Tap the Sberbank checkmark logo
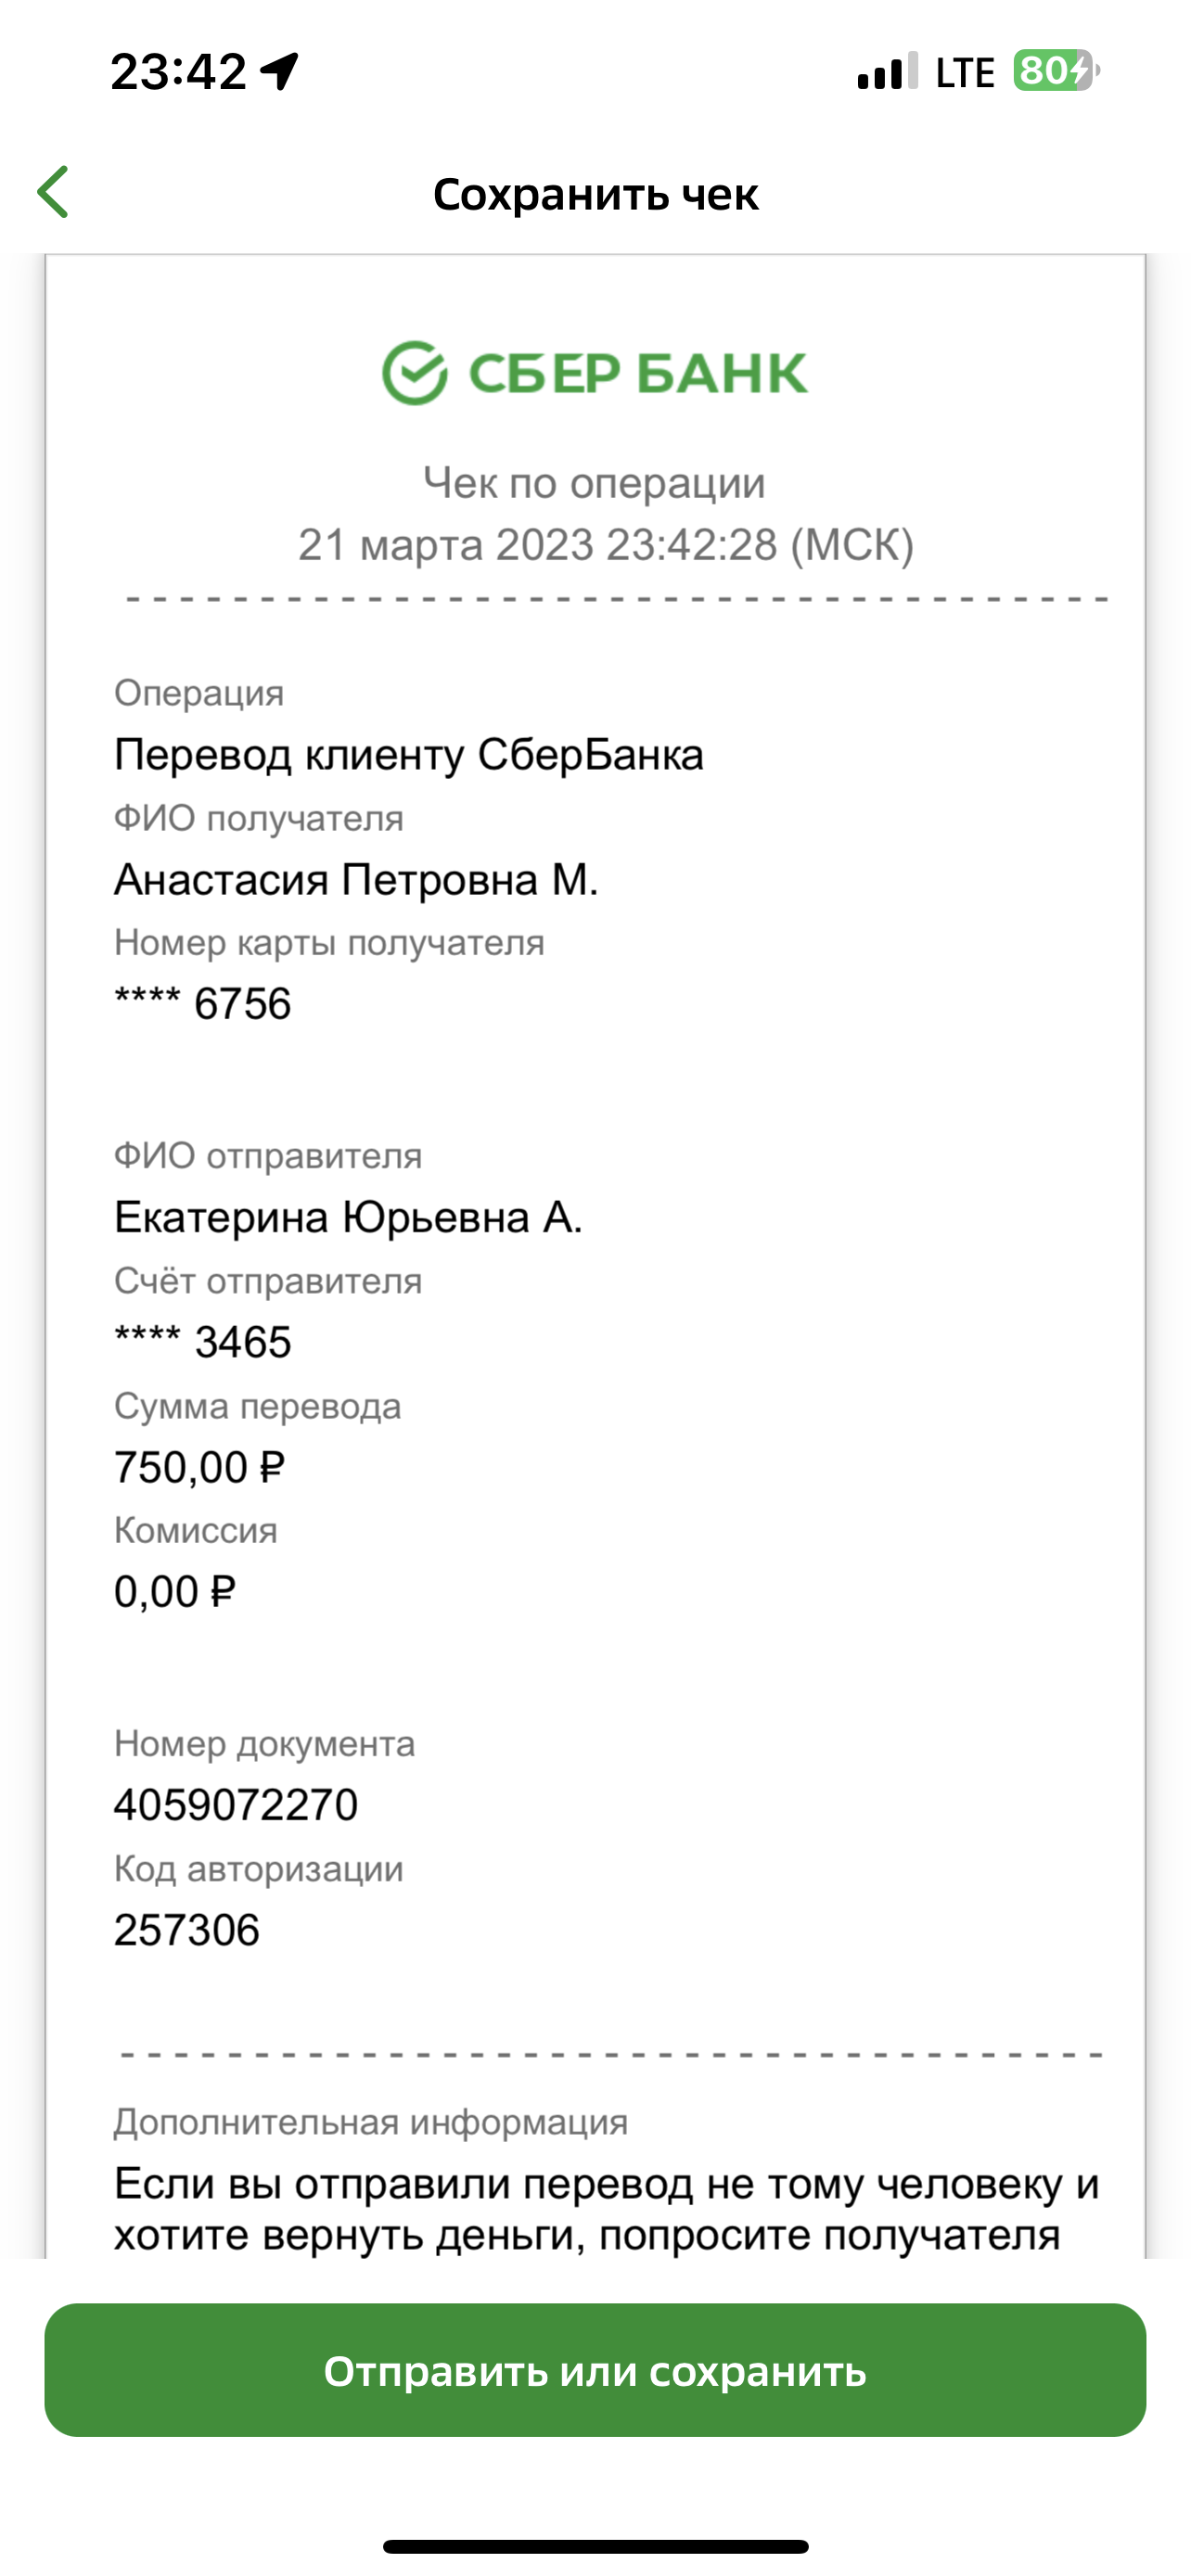The image size is (1191, 2576). tap(414, 373)
